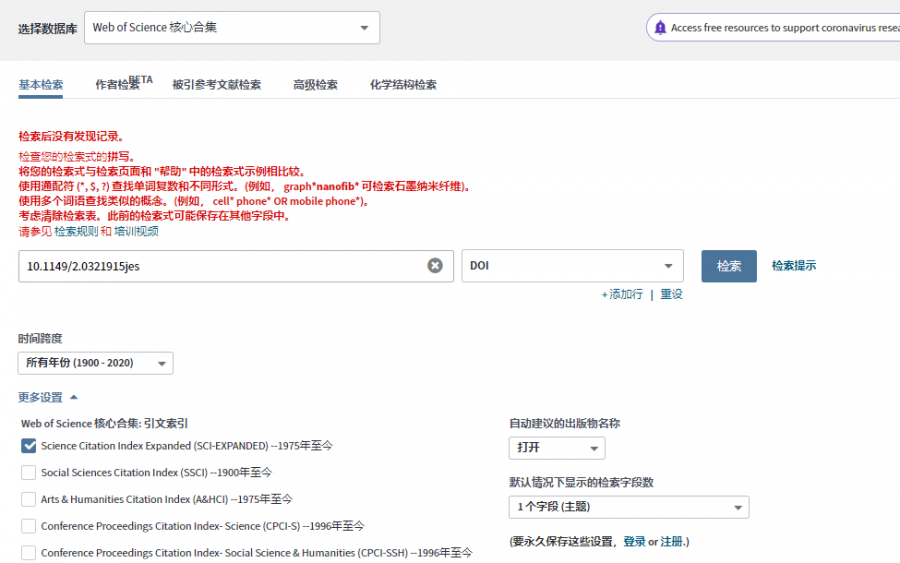Click the coronavirus resources bell icon
The height and width of the screenshot is (563, 900).
660,28
